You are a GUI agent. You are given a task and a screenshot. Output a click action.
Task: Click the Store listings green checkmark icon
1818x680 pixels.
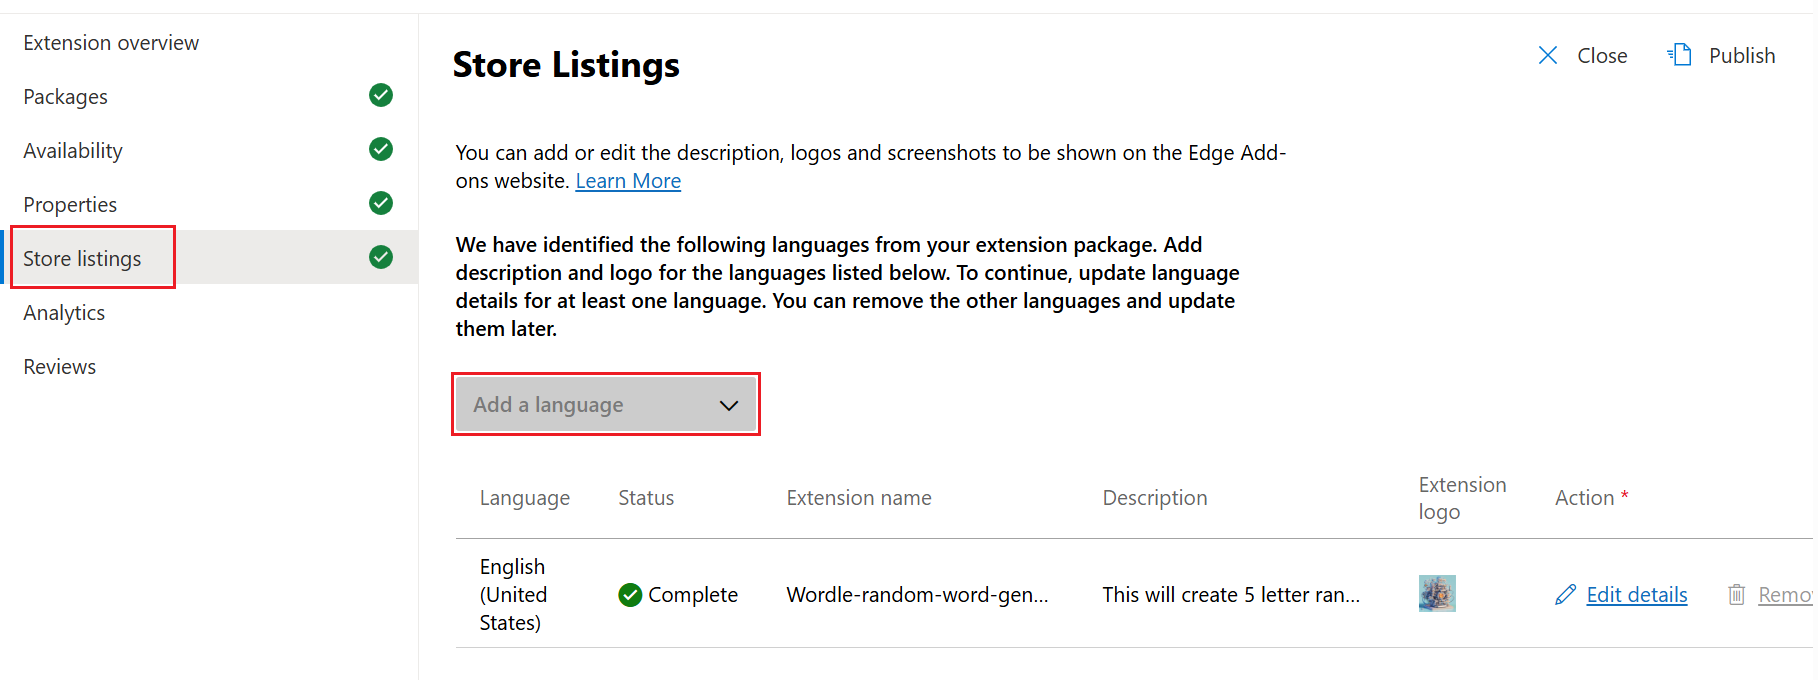pyautogui.click(x=381, y=257)
